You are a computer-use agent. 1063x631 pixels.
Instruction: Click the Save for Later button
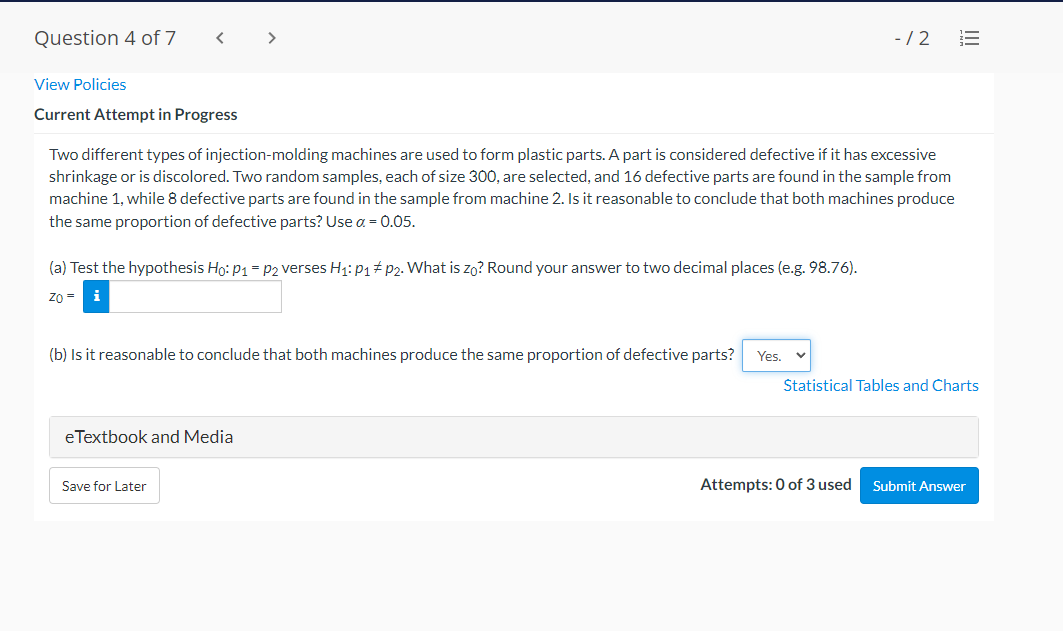104,485
